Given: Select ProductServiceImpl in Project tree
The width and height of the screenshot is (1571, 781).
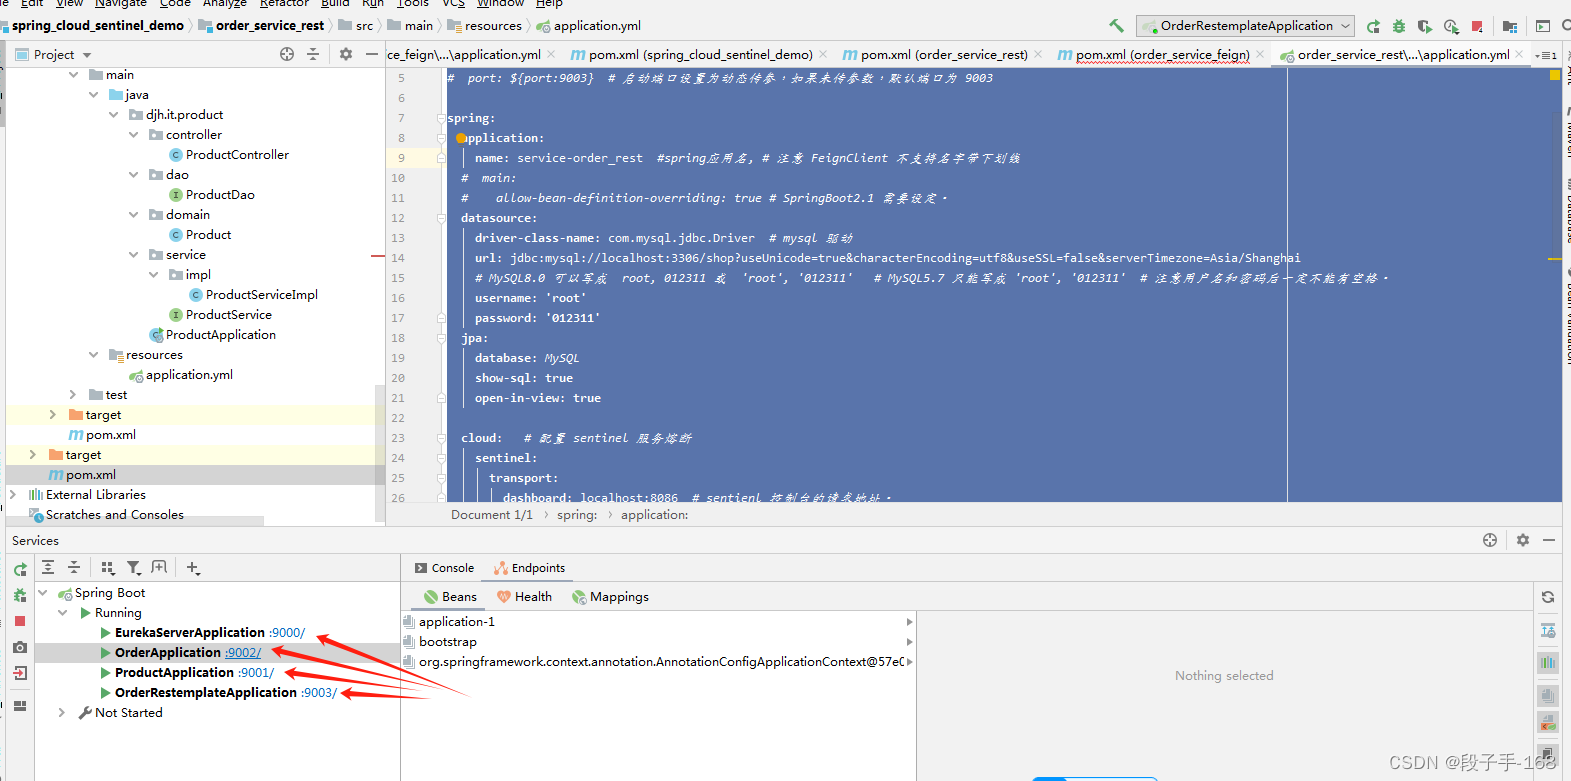Looking at the screenshot, I should pyautogui.click(x=261, y=295).
